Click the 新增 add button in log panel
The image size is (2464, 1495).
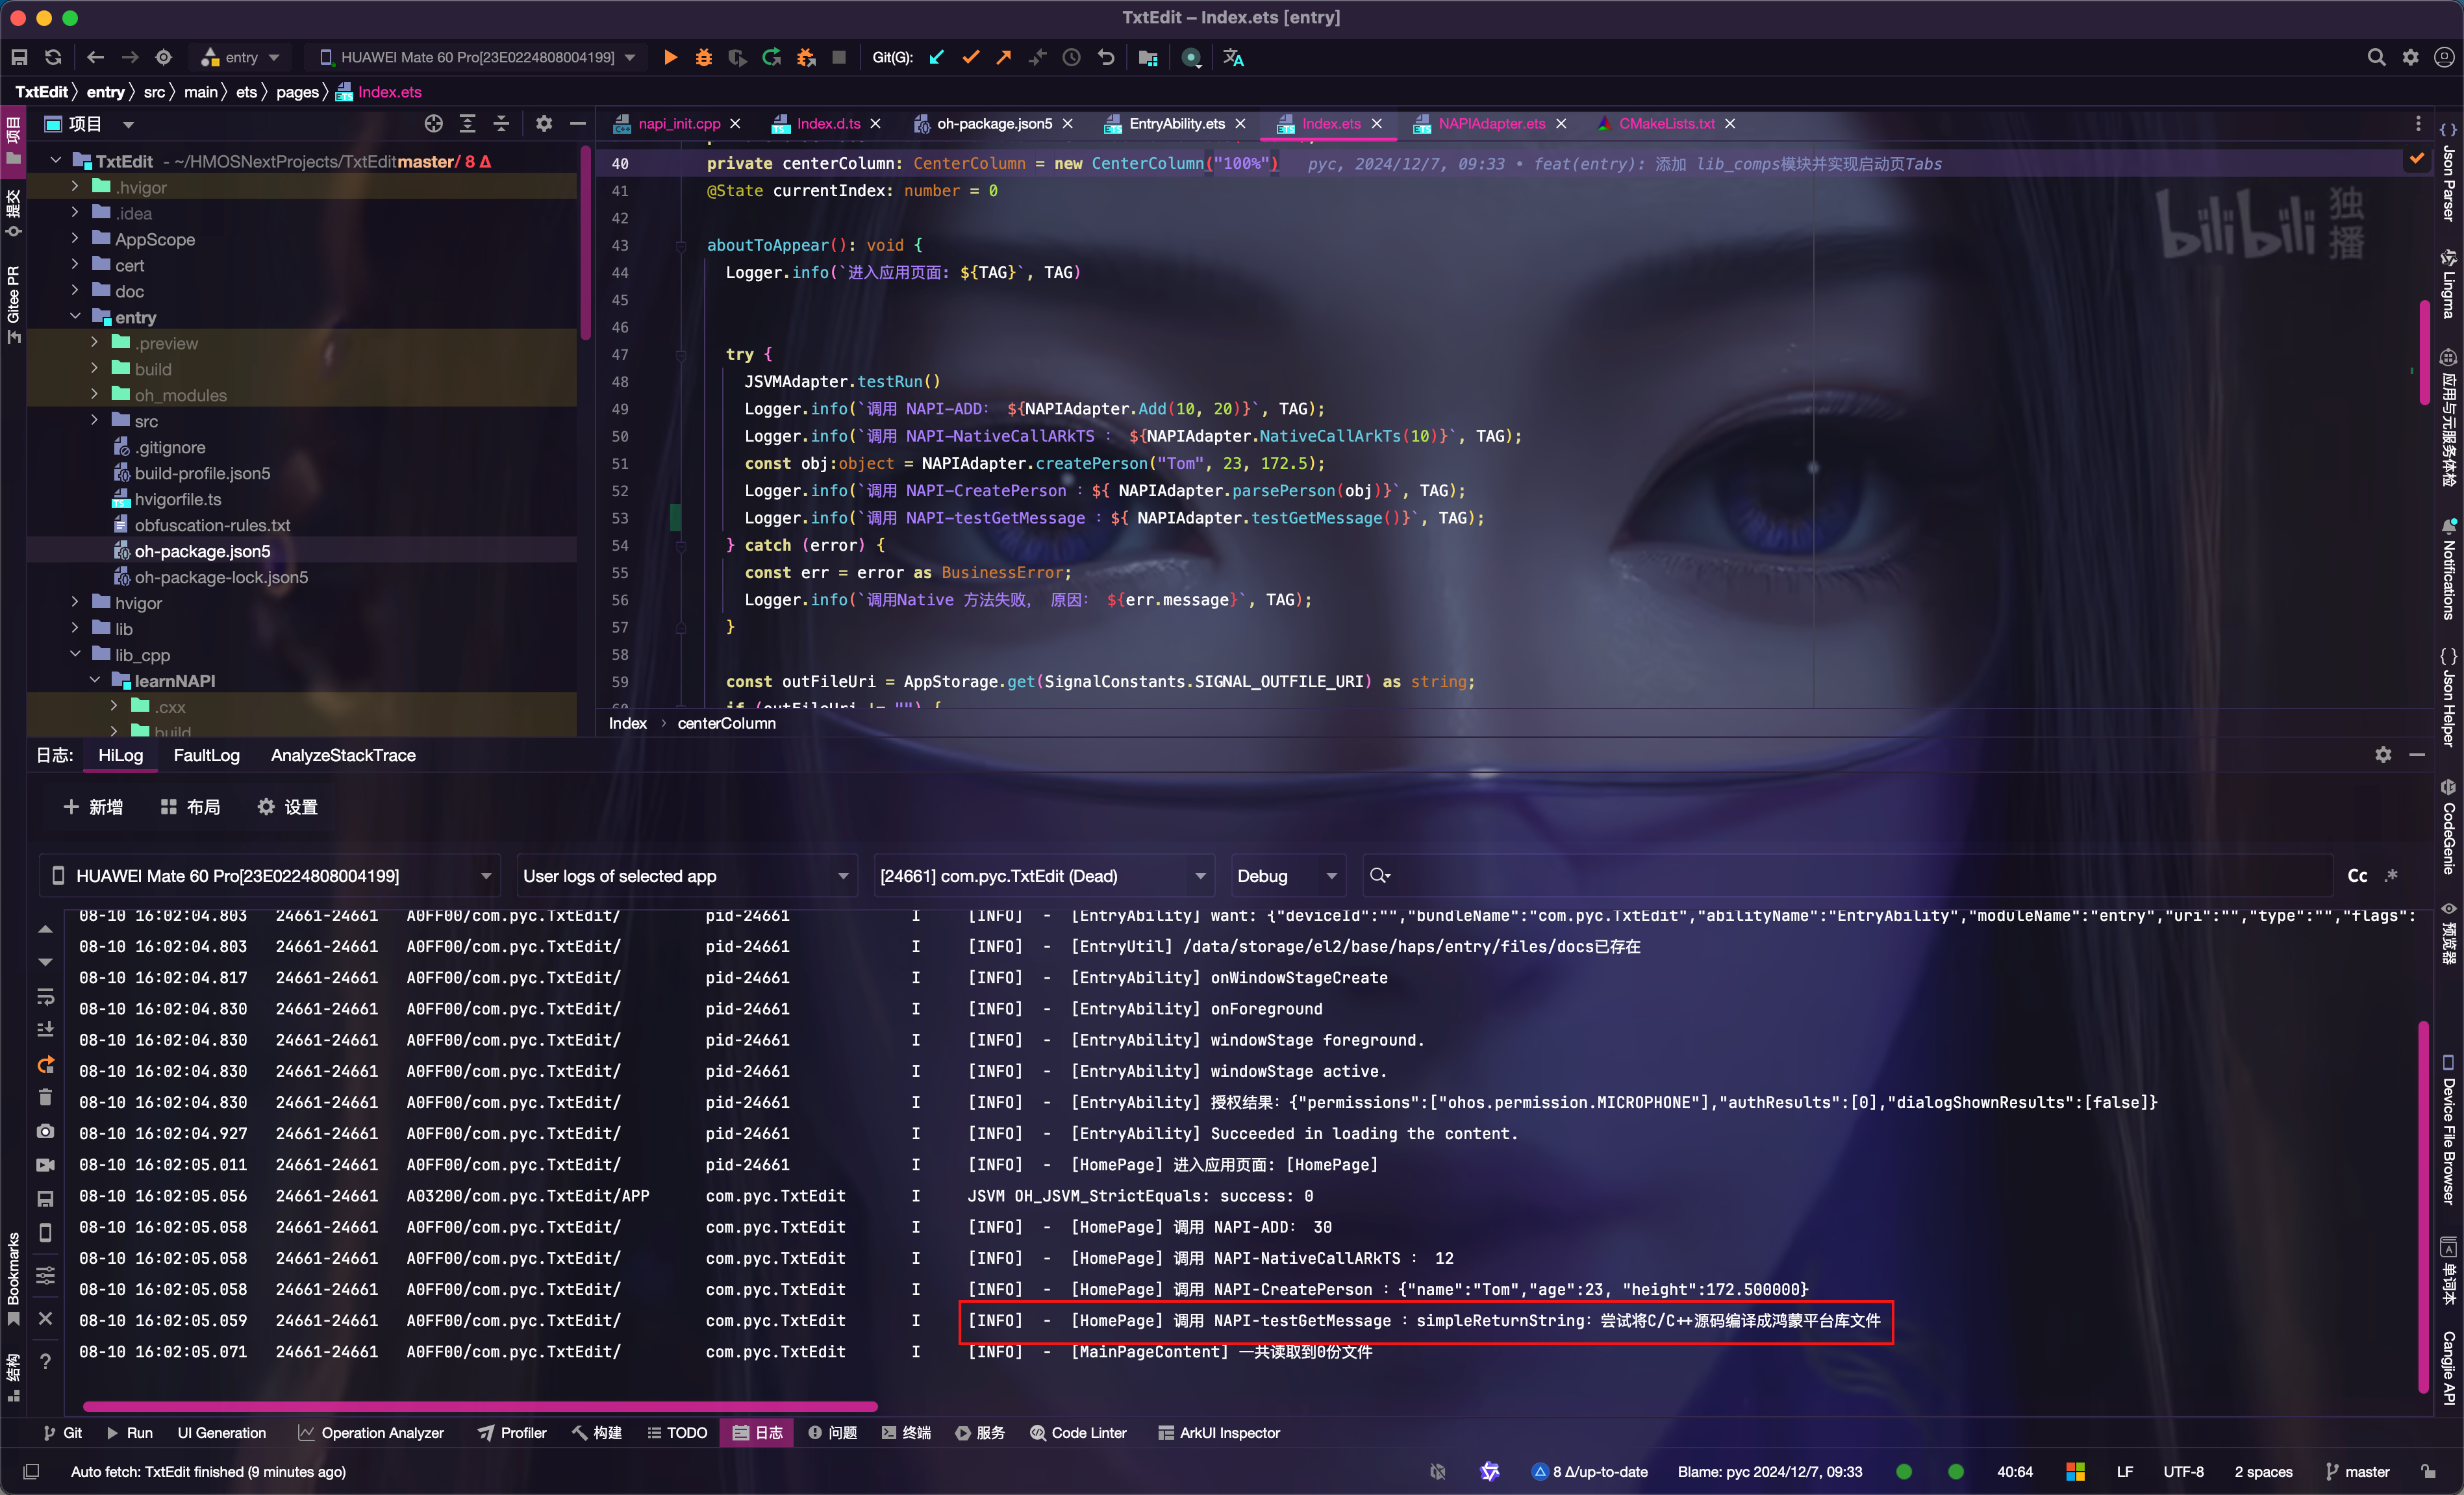[x=93, y=807]
